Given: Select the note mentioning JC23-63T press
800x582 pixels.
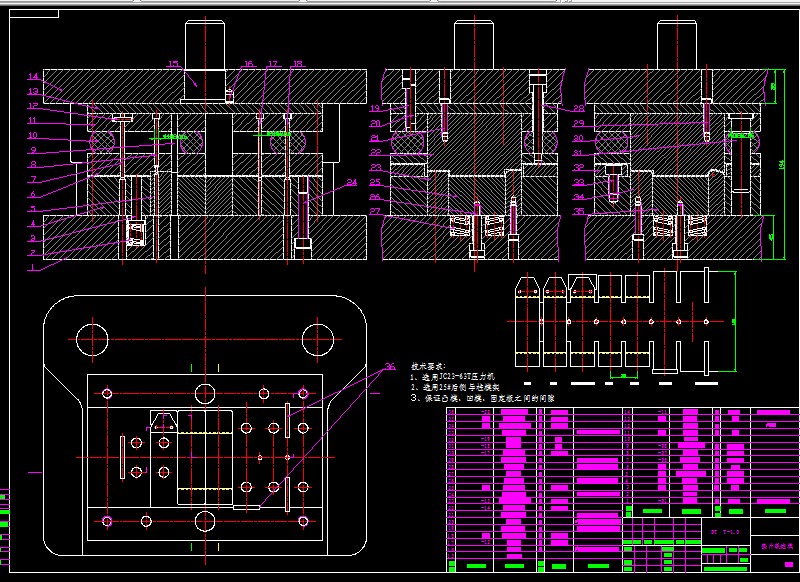Looking at the screenshot, I should coord(453,377).
